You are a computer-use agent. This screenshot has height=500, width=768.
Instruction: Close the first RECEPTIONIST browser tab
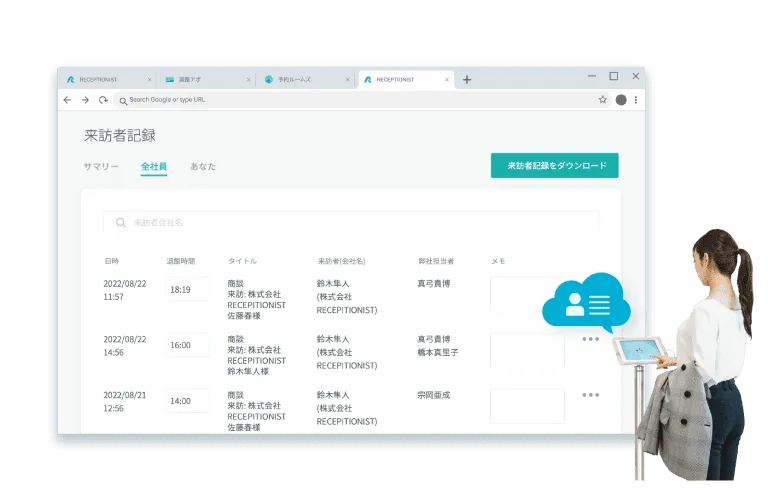click(150, 79)
